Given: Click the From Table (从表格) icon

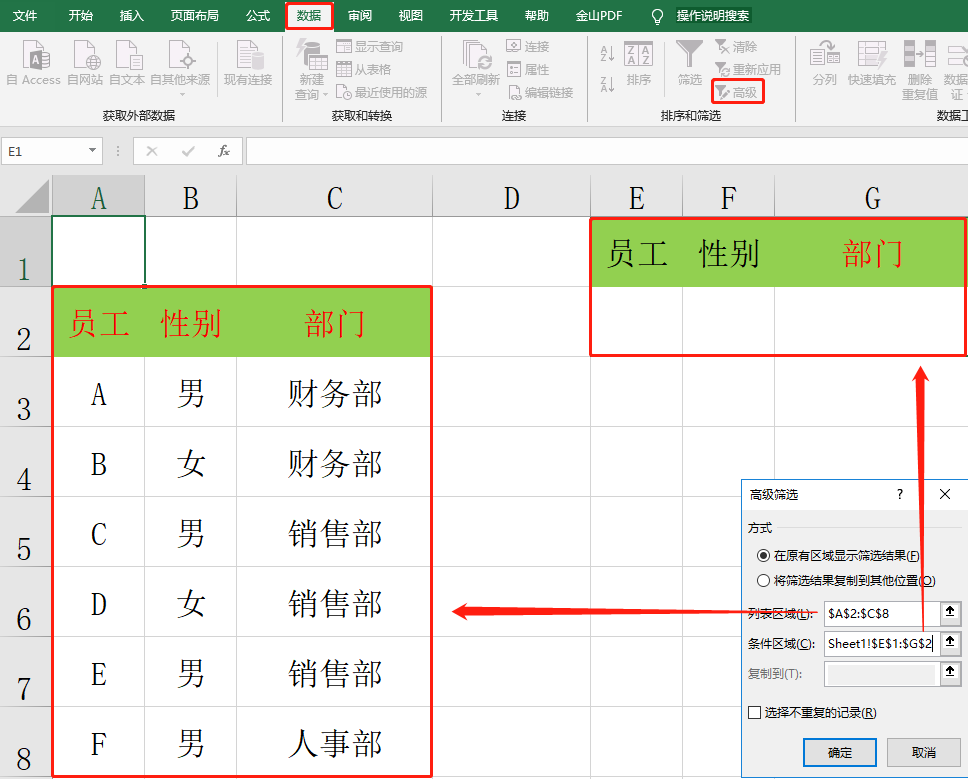Looking at the screenshot, I should (x=344, y=69).
